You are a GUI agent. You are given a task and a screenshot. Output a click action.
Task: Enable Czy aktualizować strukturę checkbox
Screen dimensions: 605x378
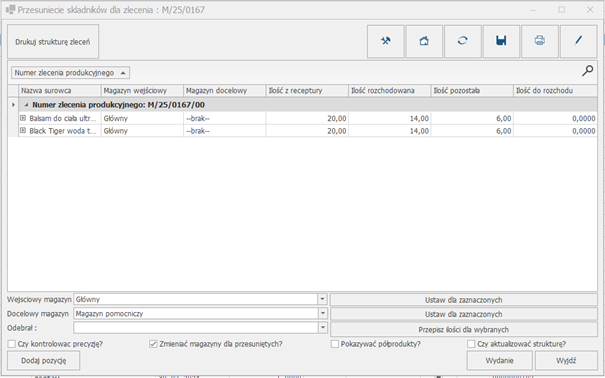pos(471,344)
